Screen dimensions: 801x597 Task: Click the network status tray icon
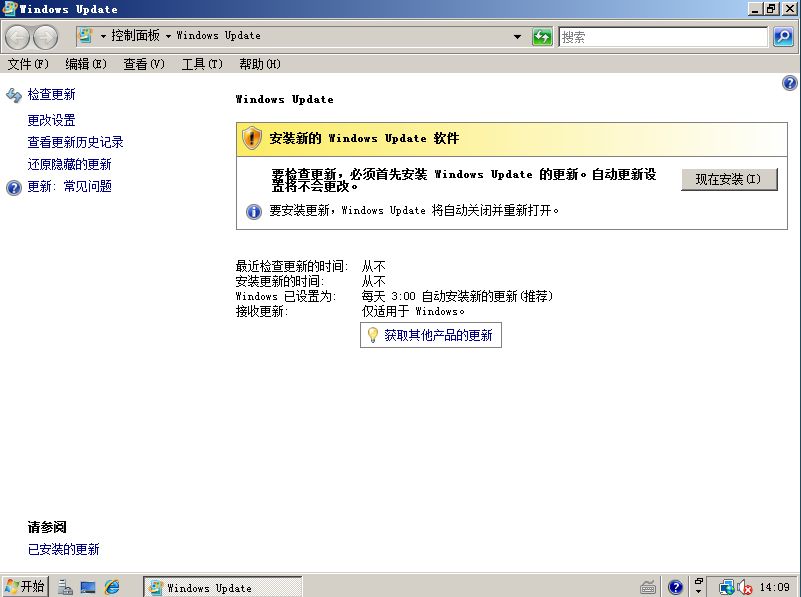pyautogui.click(x=726, y=587)
